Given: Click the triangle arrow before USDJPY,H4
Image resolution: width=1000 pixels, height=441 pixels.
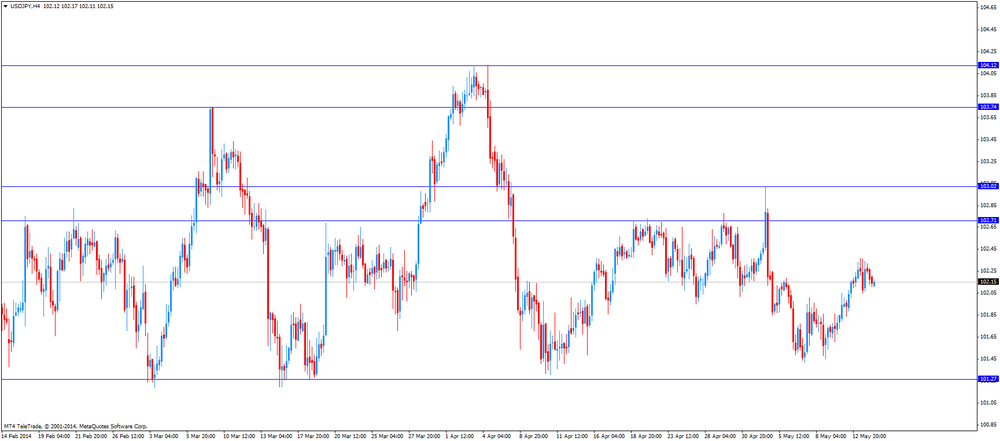Looking at the screenshot, I should point(6,5).
